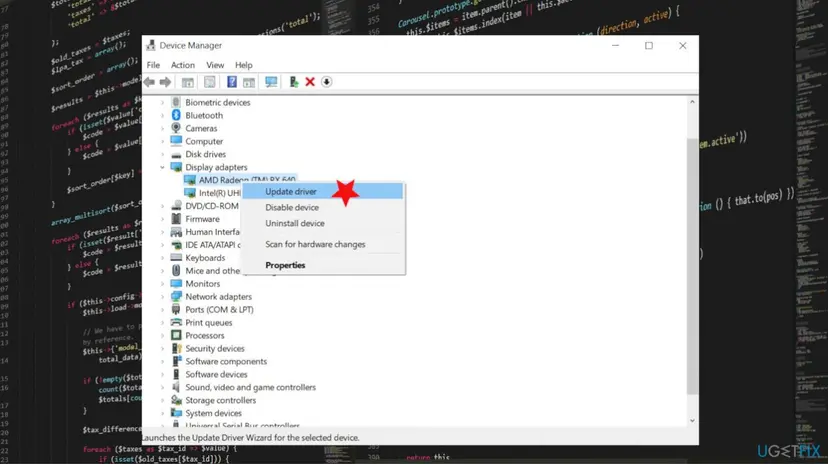Click the Display adapters category icon
828x464 pixels.
pos(176,167)
